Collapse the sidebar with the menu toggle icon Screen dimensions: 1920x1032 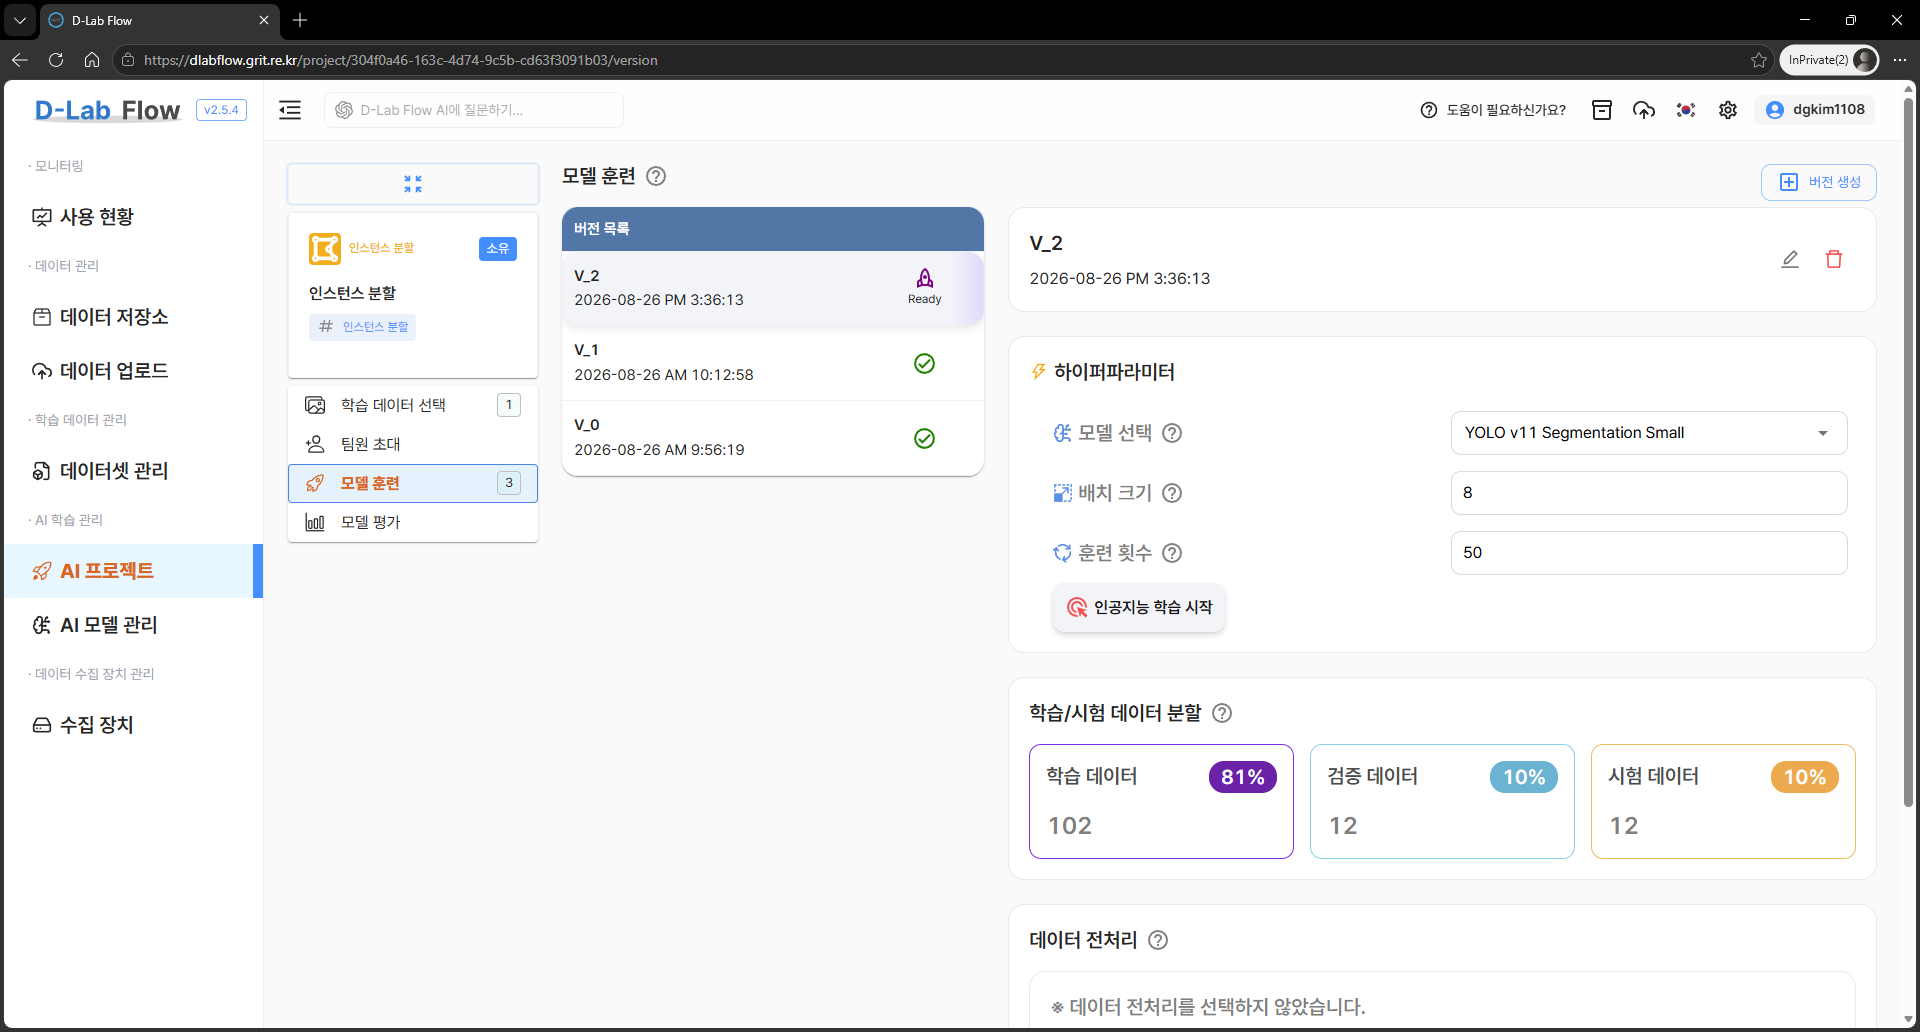click(x=290, y=110)
